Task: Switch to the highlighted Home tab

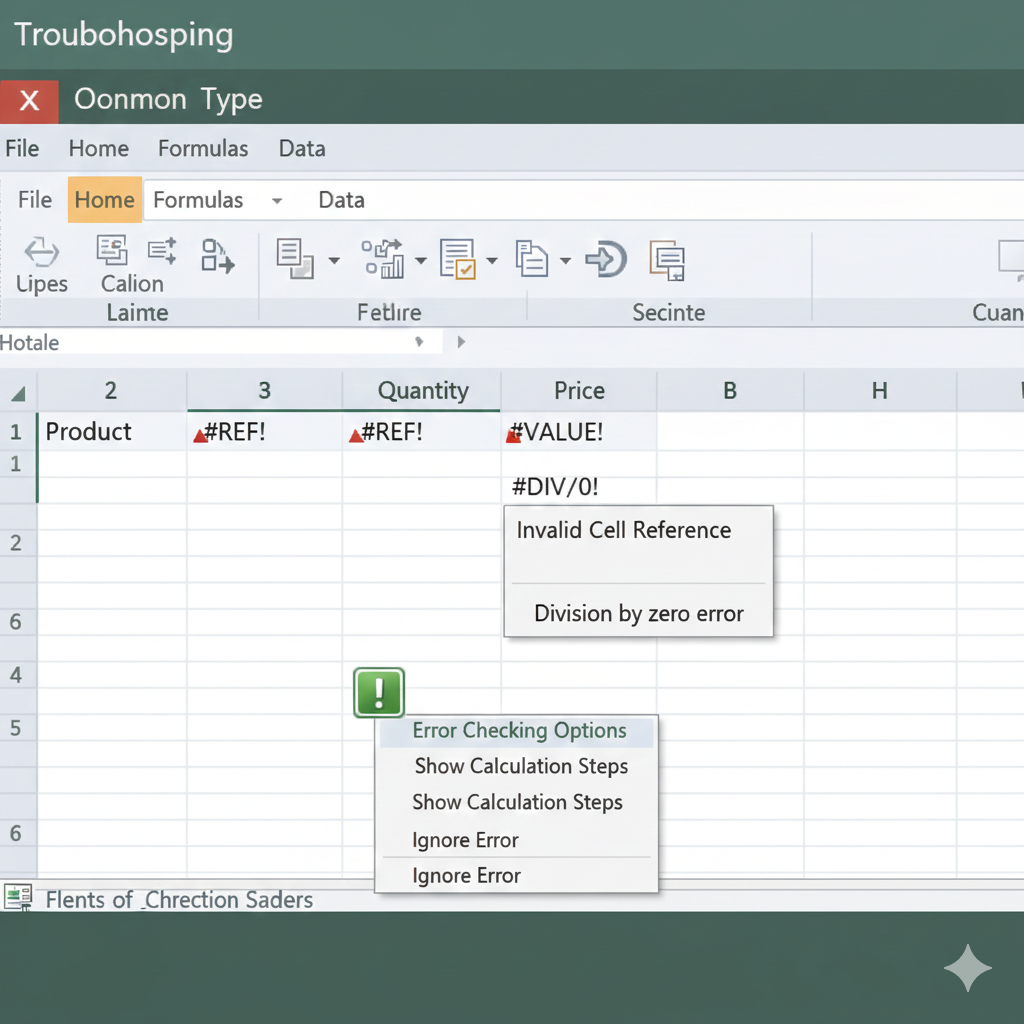Action: pyautogui.click(x=104, y=200)
